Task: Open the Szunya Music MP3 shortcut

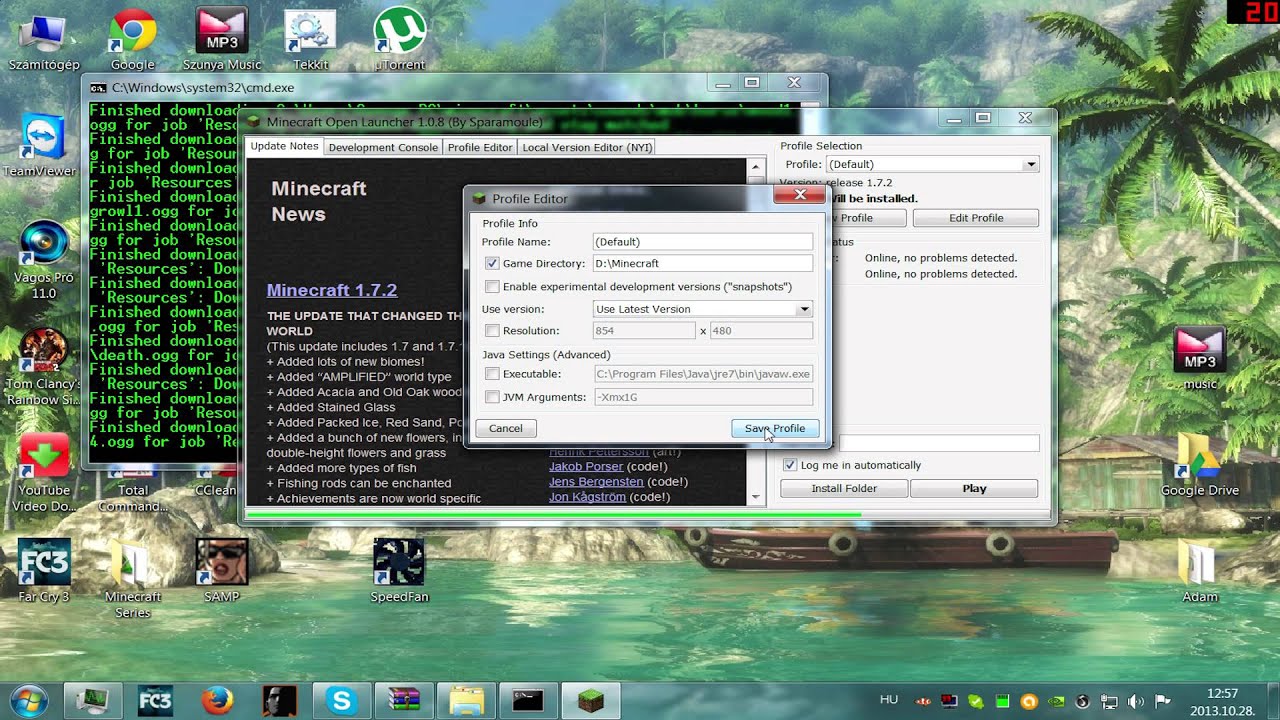Action: pyautogui.click(x=221, y=40)
